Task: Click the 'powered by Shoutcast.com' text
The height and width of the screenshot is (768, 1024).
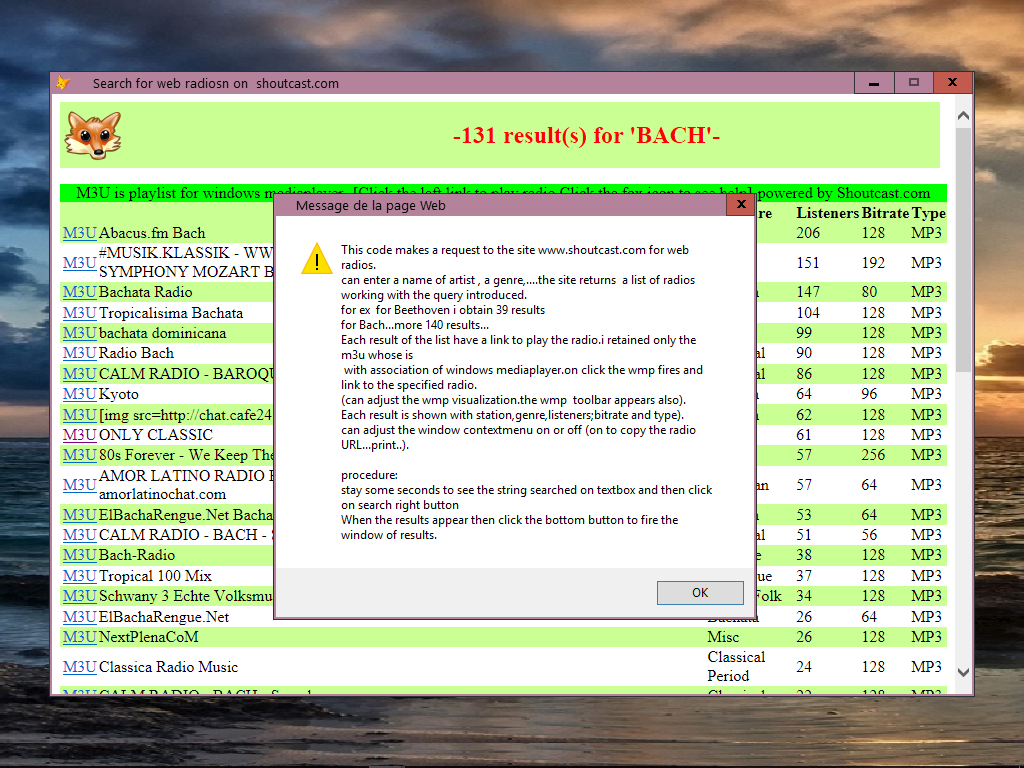Action: [x=844, y=193]
